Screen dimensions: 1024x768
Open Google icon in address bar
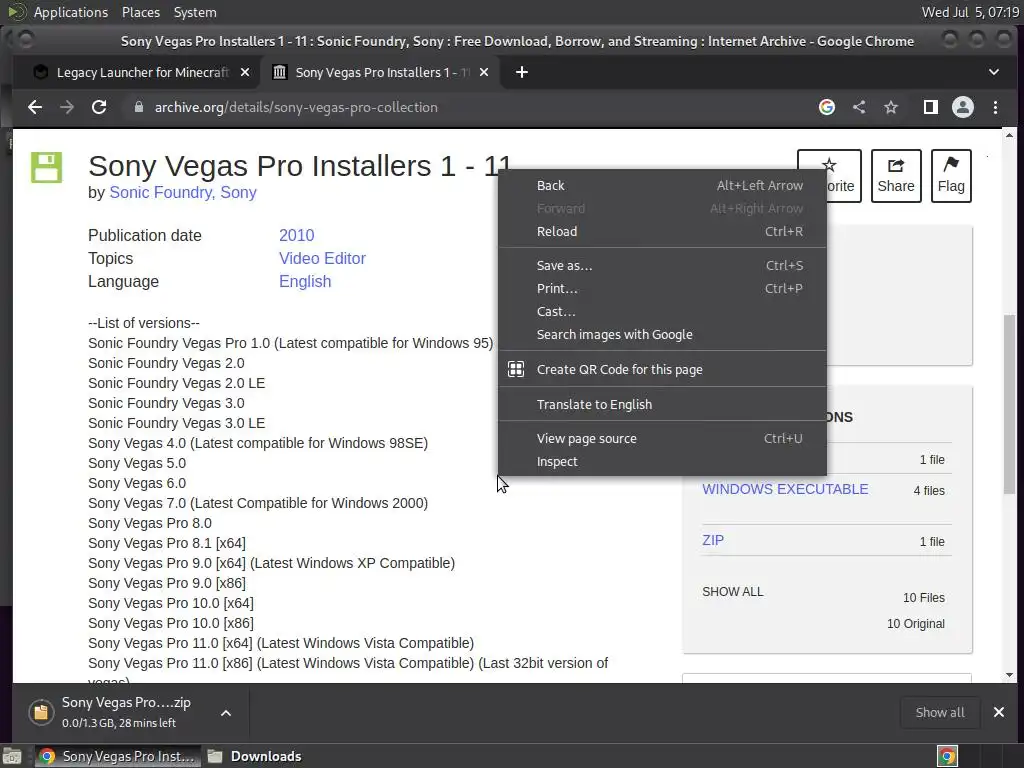827,107
